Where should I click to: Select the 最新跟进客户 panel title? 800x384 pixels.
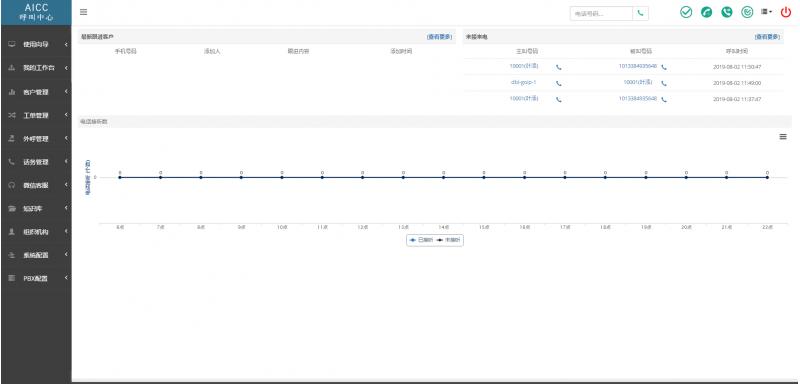point(97,37)
